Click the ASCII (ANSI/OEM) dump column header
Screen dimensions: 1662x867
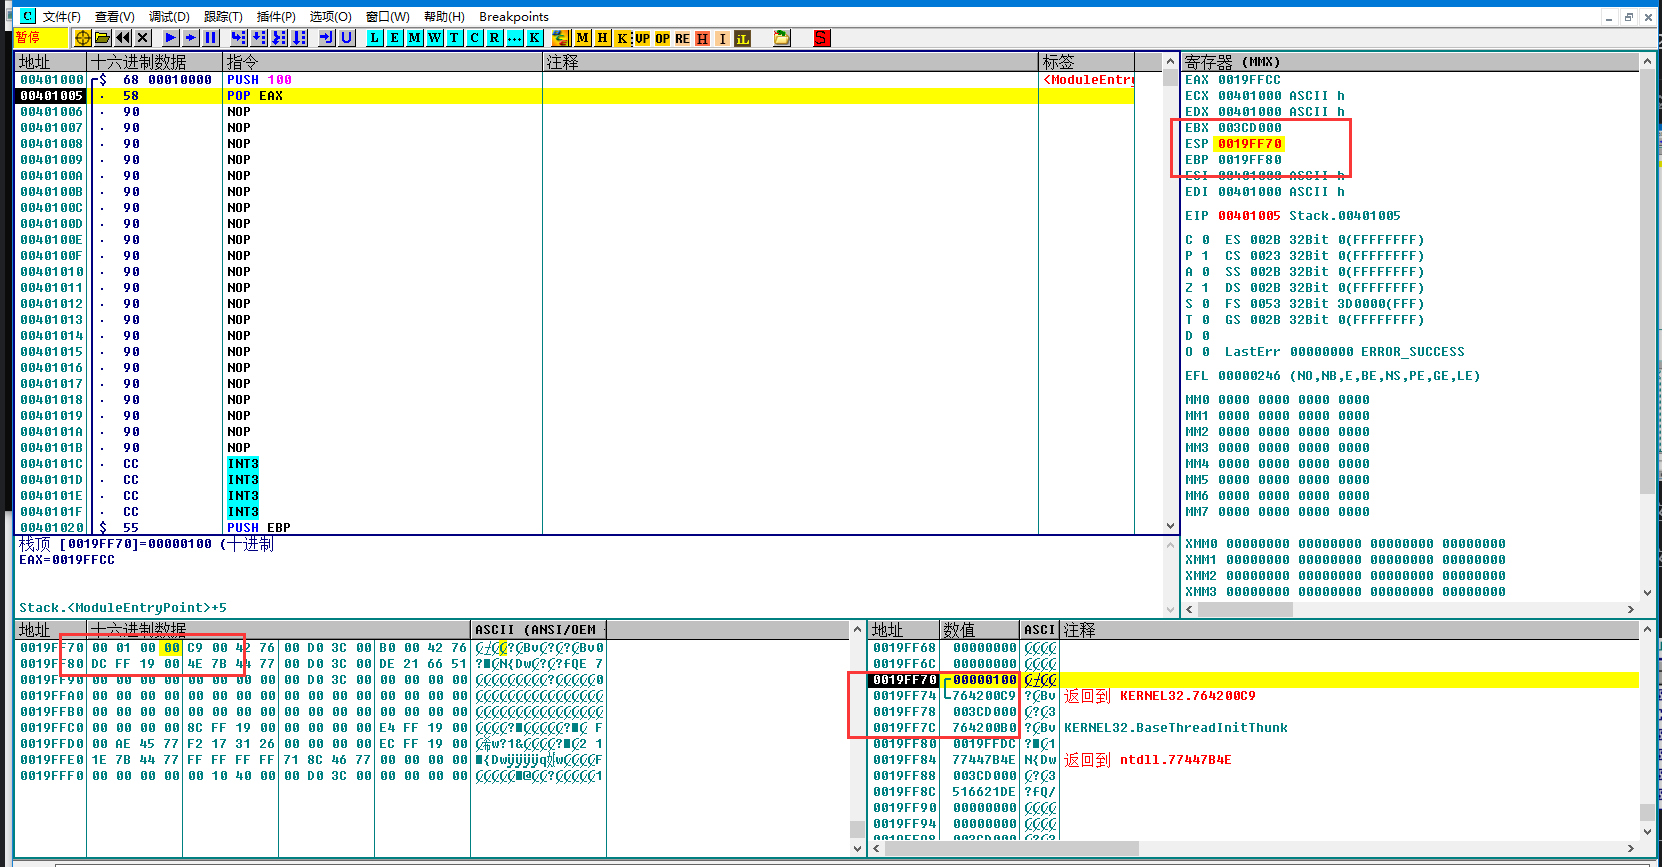[536, 630]
